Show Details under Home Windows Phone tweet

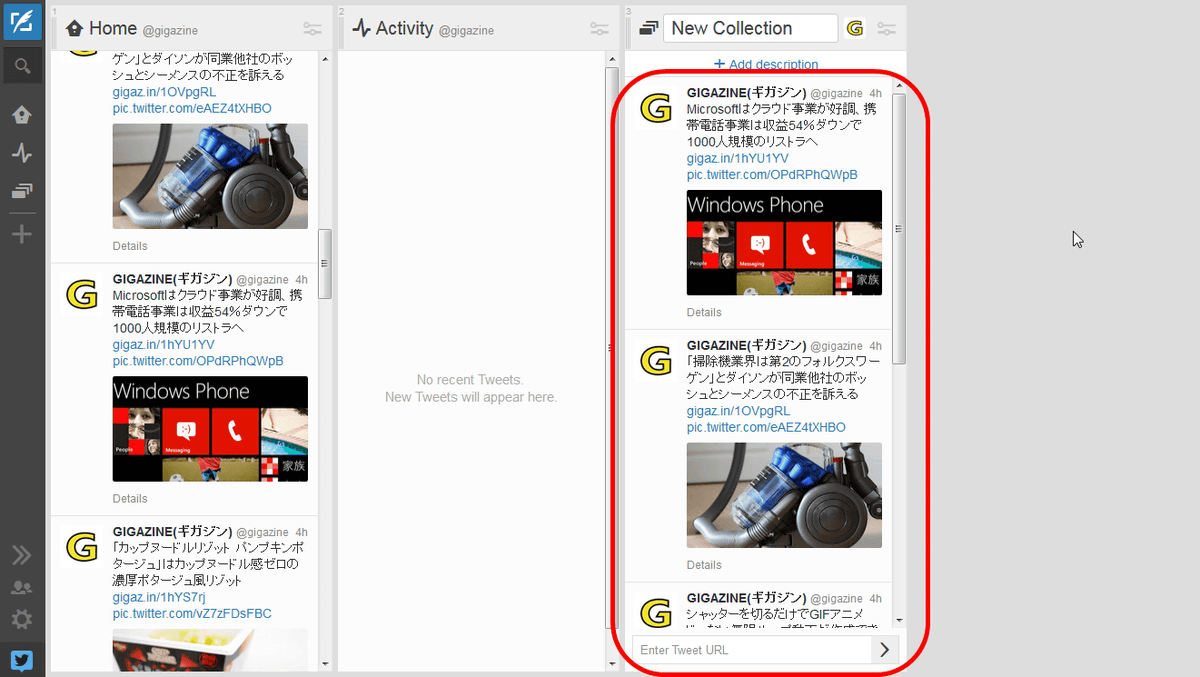click(130, 498)
